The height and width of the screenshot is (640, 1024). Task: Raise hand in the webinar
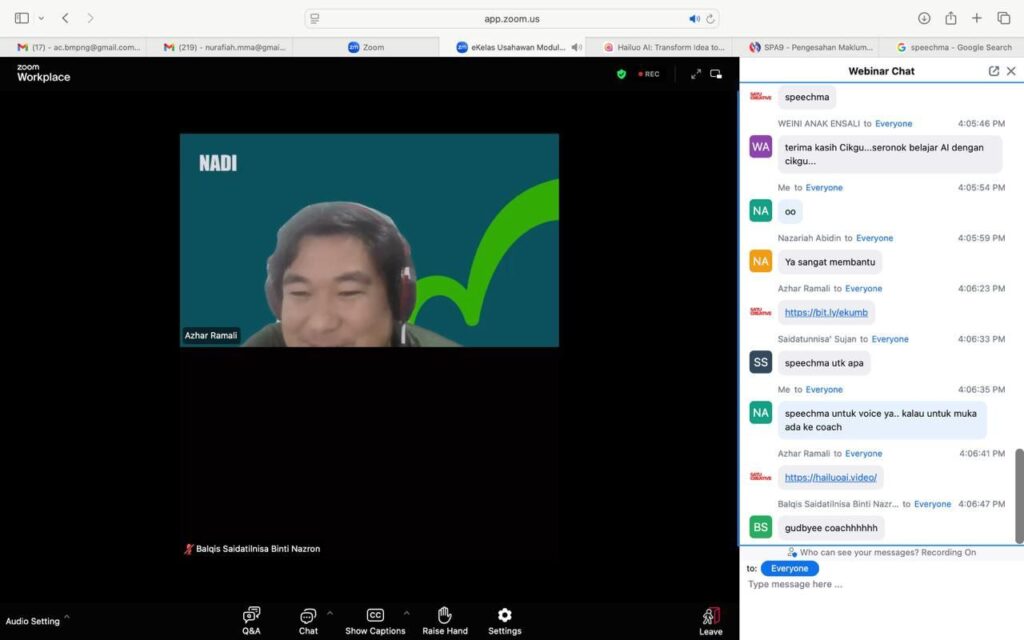click(445, 620)
